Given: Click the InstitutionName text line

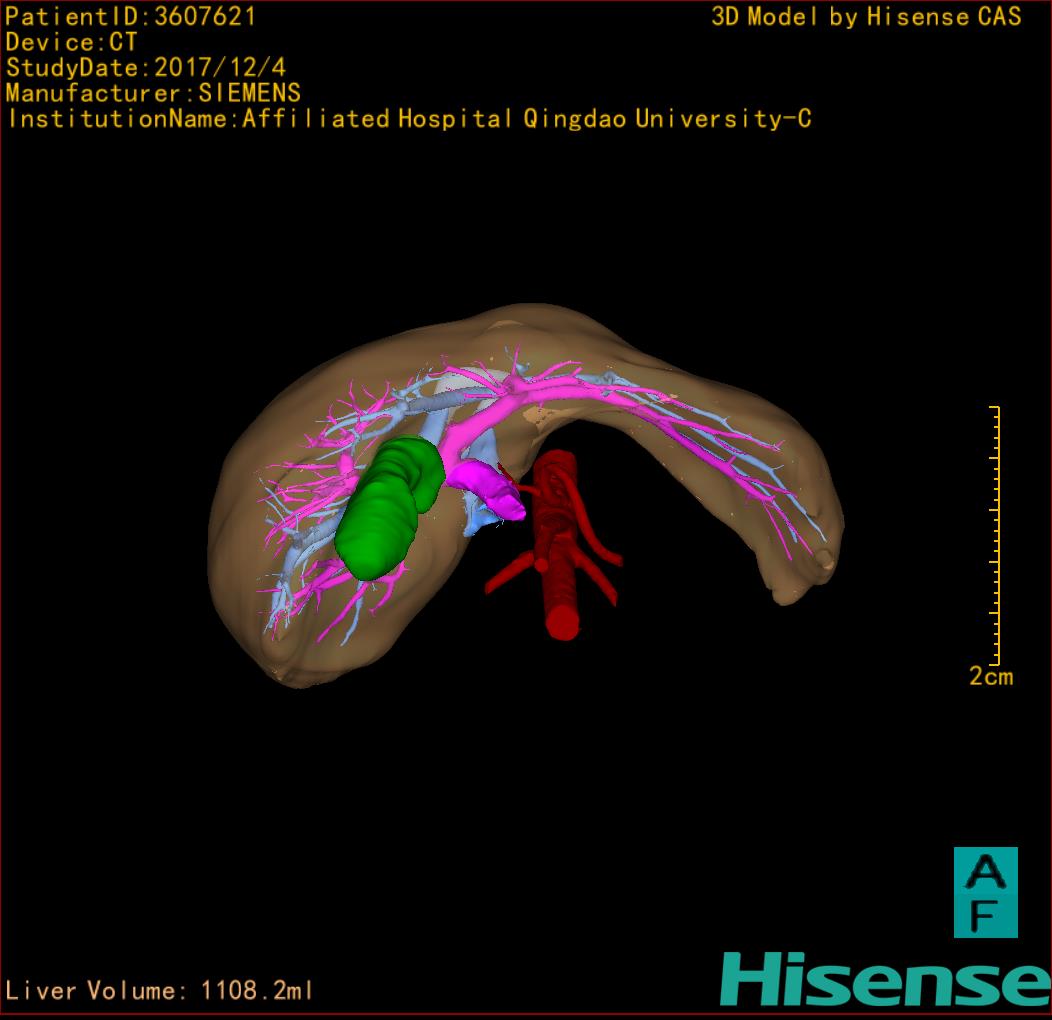Looking at the screenshot, I should click(x=408, y=119).
